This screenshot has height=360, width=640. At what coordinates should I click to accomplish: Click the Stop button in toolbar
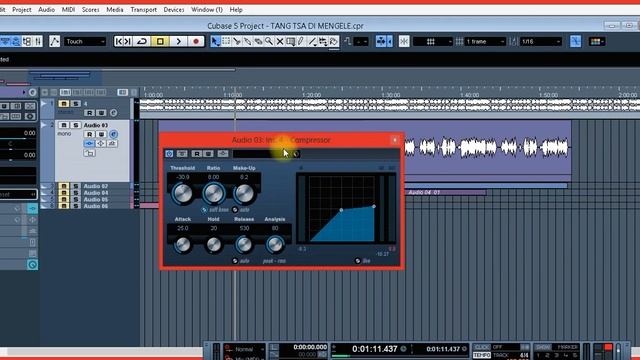click(160, 41)
